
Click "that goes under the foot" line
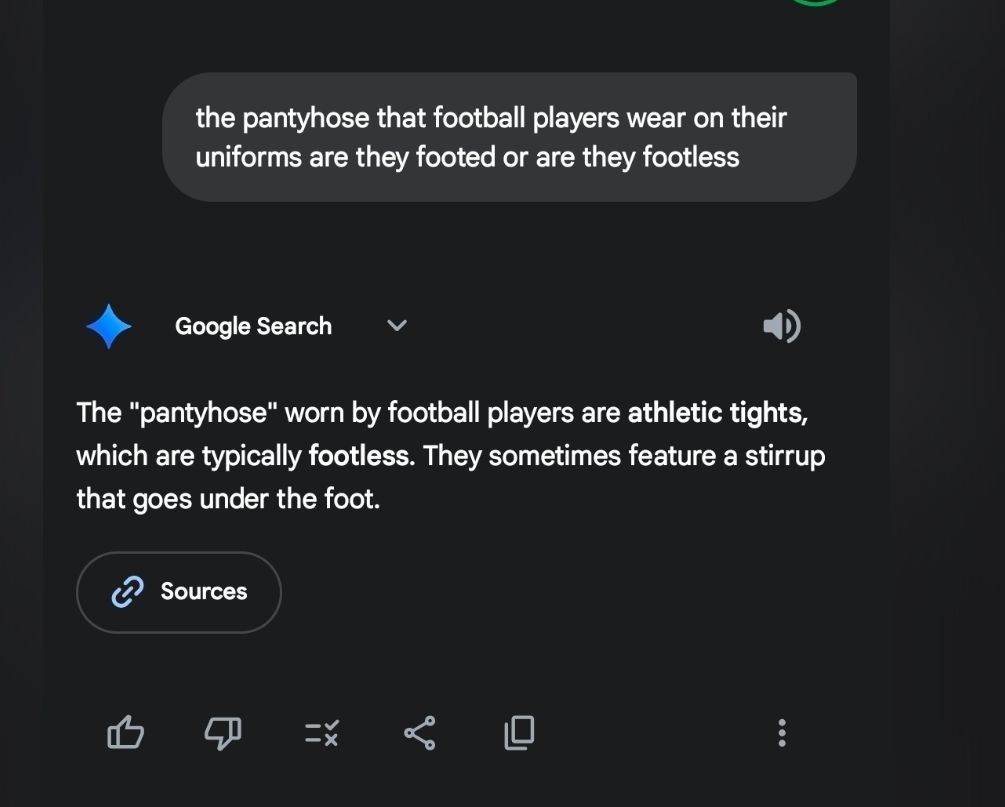pos(228,498)
